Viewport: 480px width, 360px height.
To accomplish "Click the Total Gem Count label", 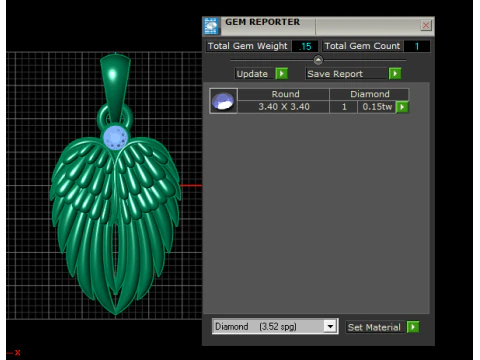I will tap(362, 46).
